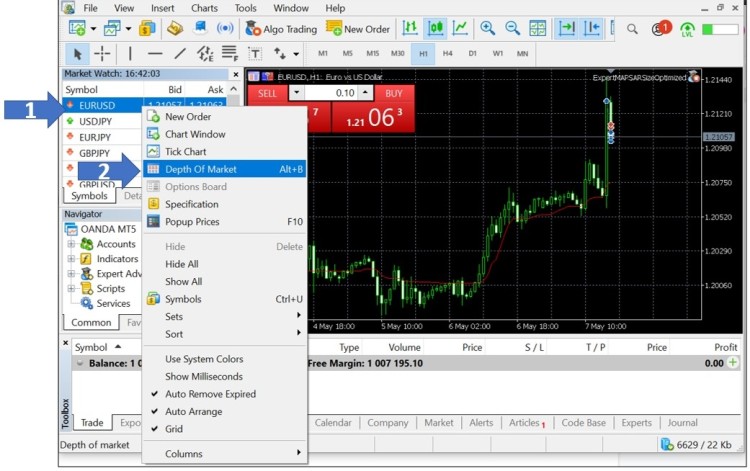The height and width of the screenshot is (471, 750).
Task: Switch to the H4 timeframe
Action: [x=447, y=53]
